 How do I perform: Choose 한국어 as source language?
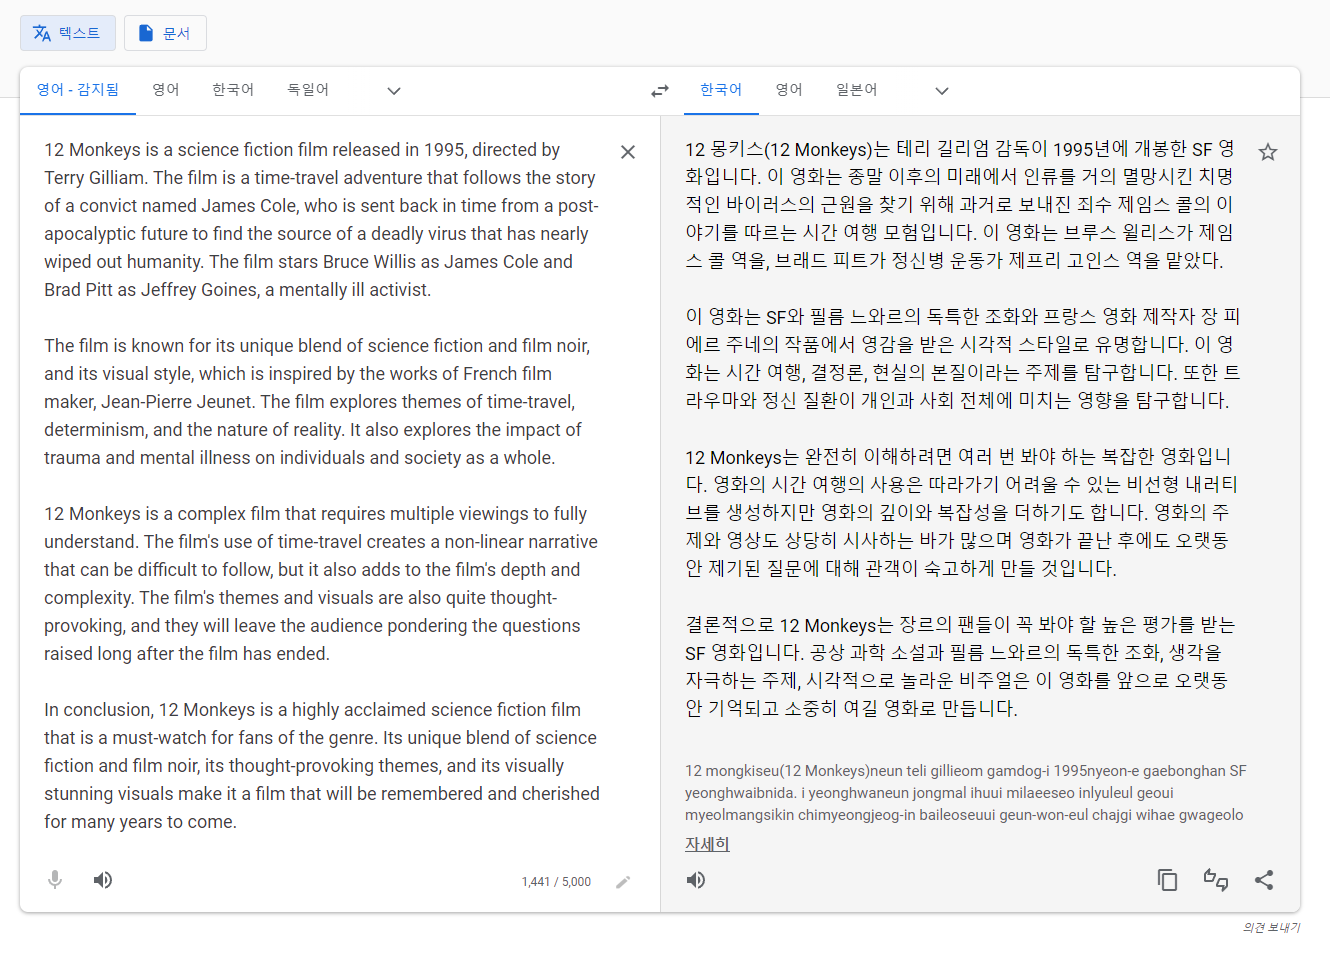(x=233, y=90)
